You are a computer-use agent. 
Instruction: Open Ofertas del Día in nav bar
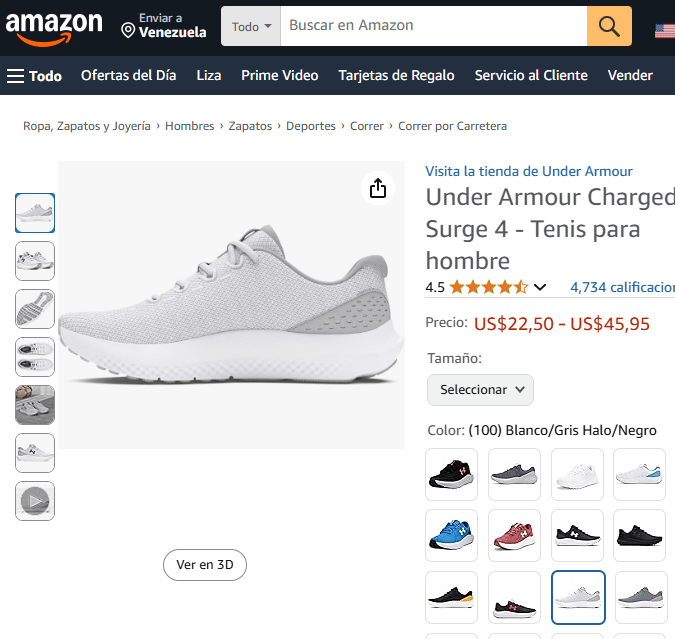tap(128, 75)
